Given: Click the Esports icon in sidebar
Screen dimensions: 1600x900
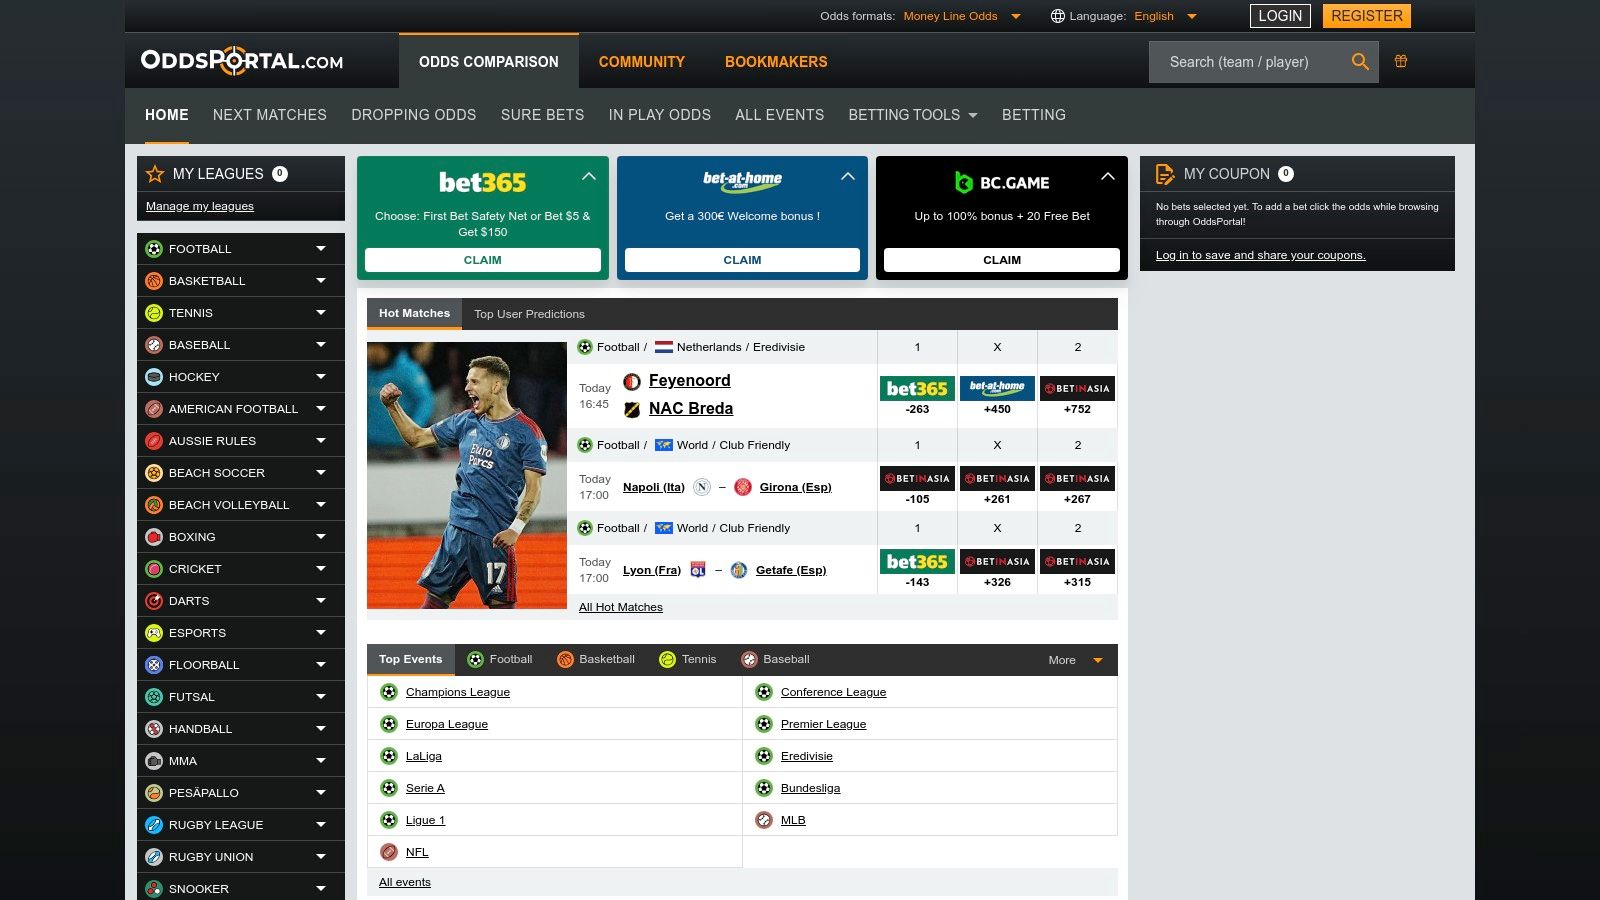Looking at the screenshot, I should click(x=154, y=633).
